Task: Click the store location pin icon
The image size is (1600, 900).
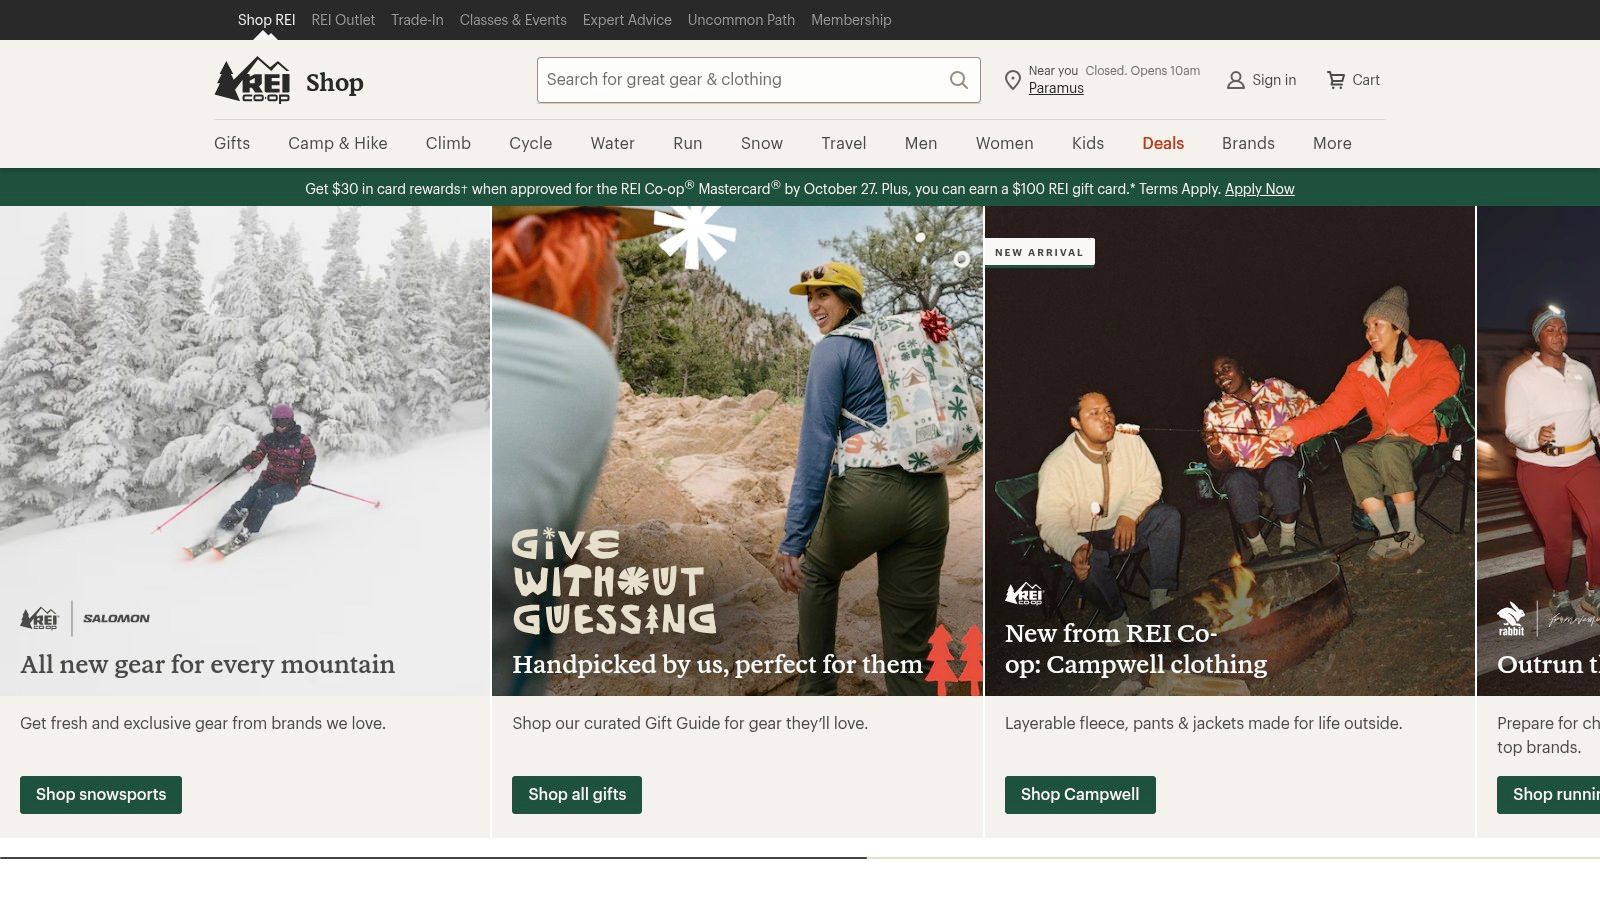Action: pos(1012,80)
